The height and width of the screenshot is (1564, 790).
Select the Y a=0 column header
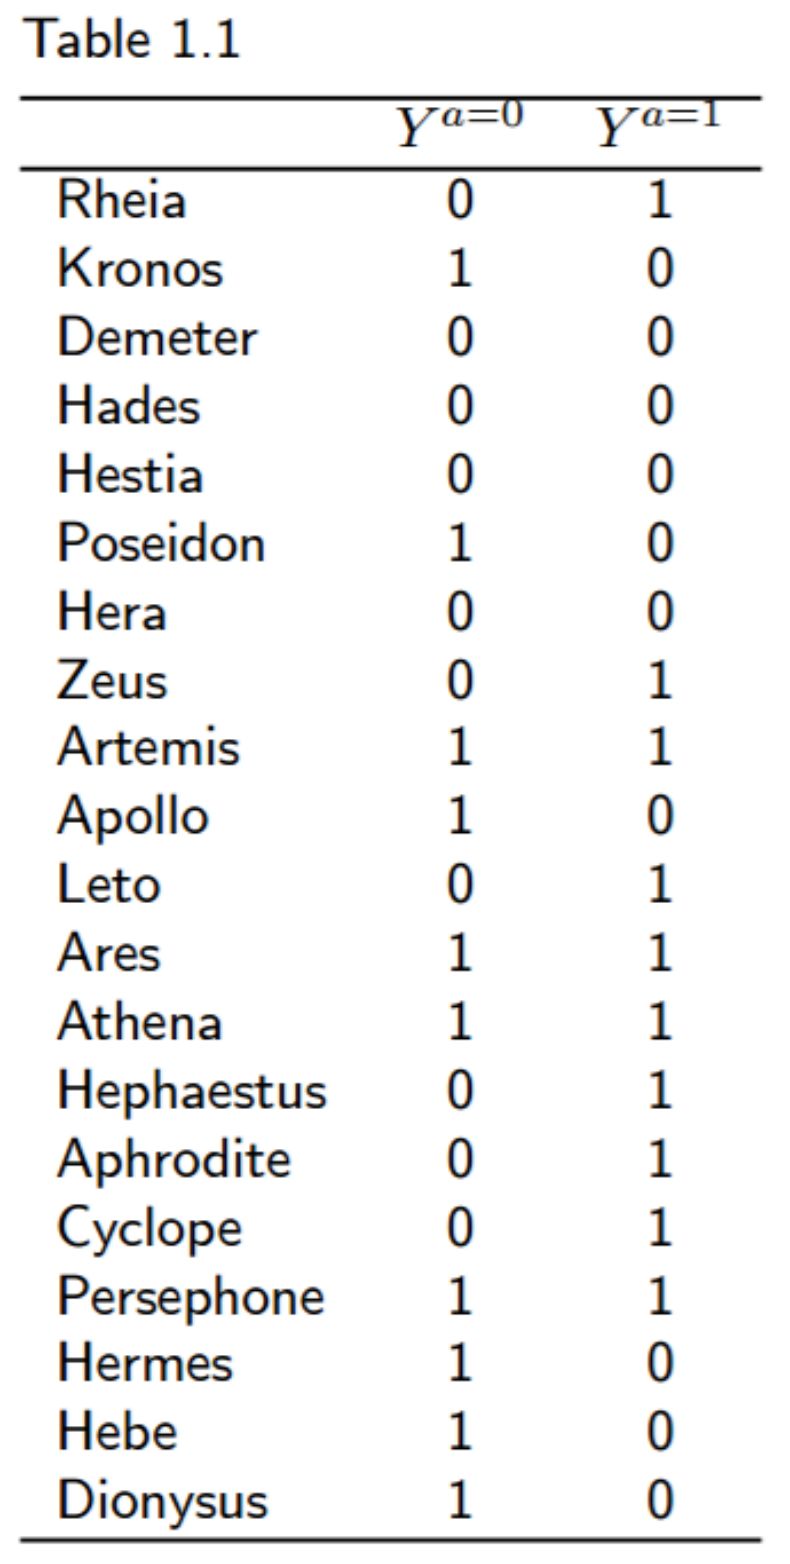[x=459, y=126]
